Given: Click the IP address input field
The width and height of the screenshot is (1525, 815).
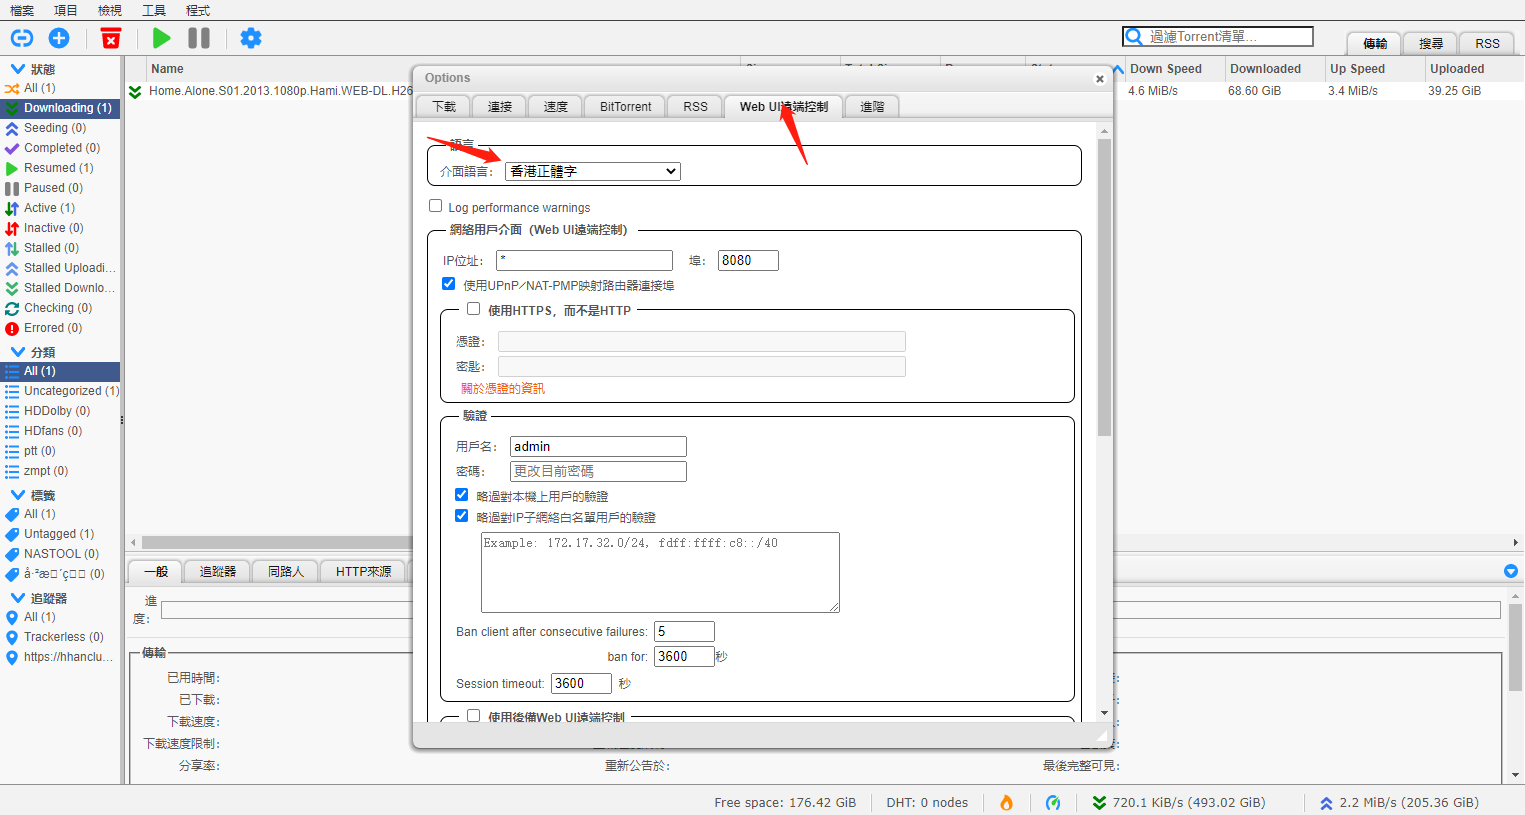Looking at the screenshot, I should (x=584, y=260).
